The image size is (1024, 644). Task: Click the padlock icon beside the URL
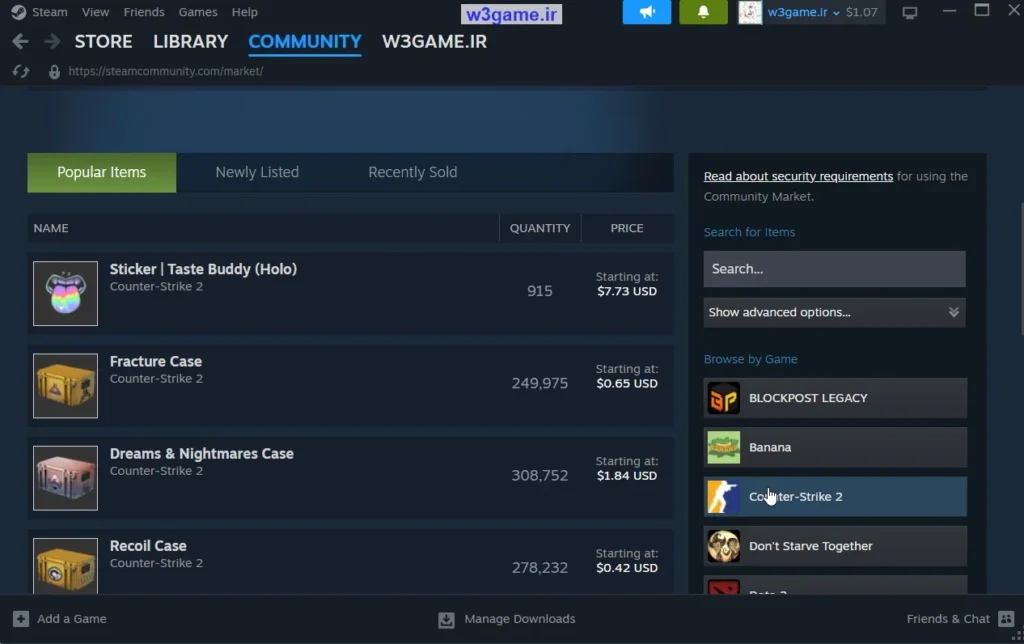(x=54, y=72)
